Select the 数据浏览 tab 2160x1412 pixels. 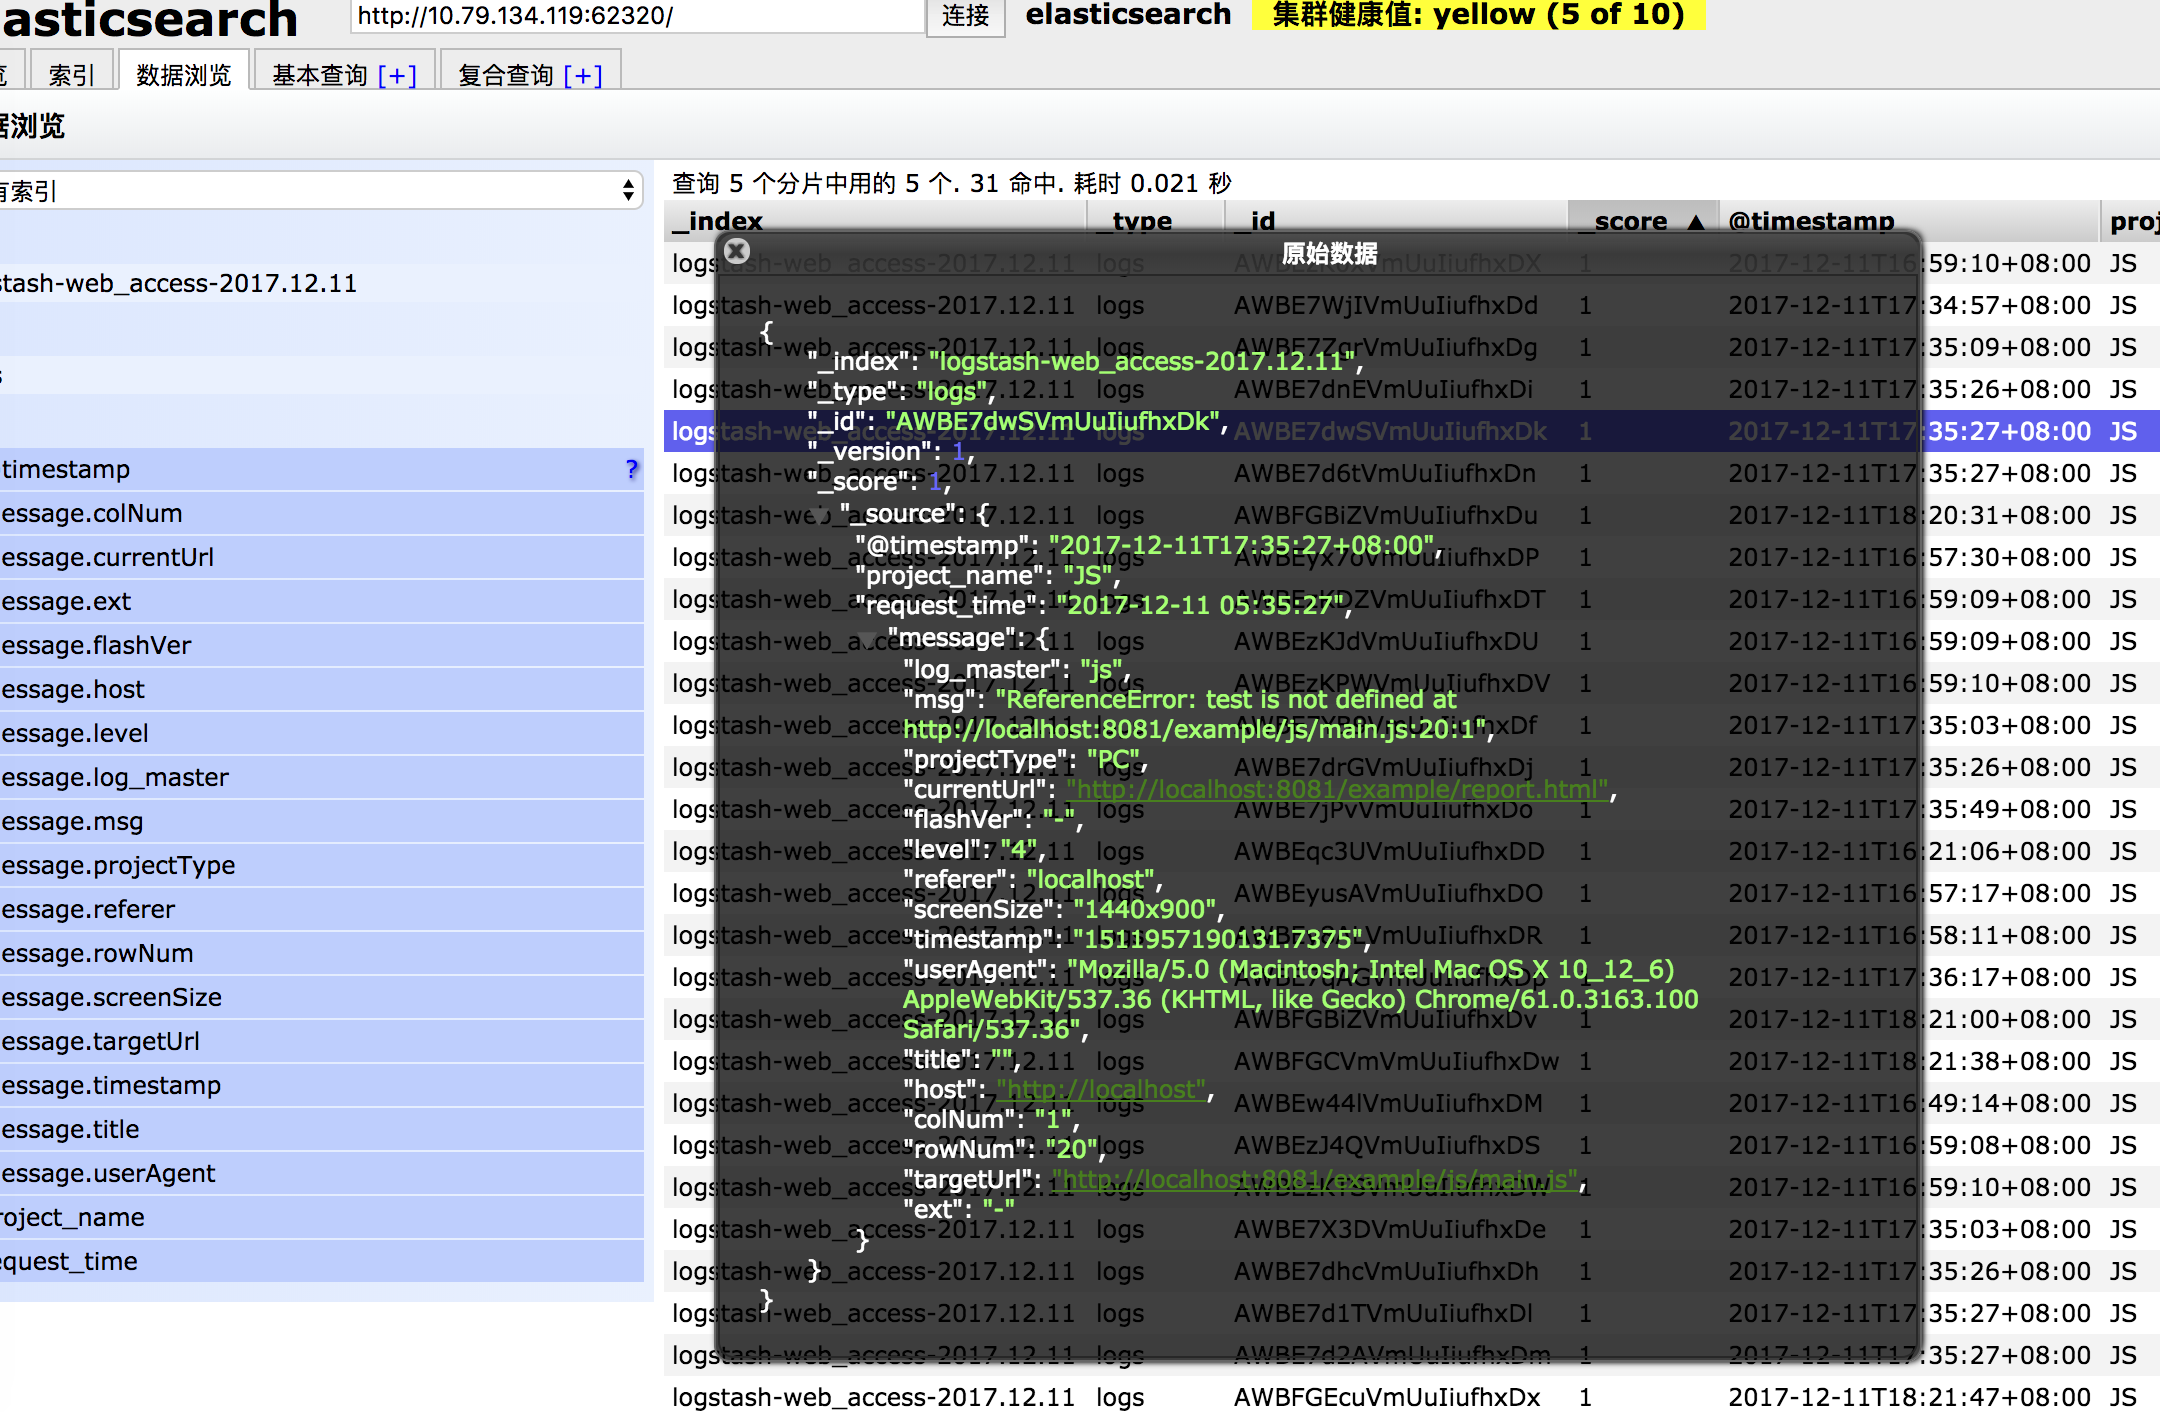(183, 75)
